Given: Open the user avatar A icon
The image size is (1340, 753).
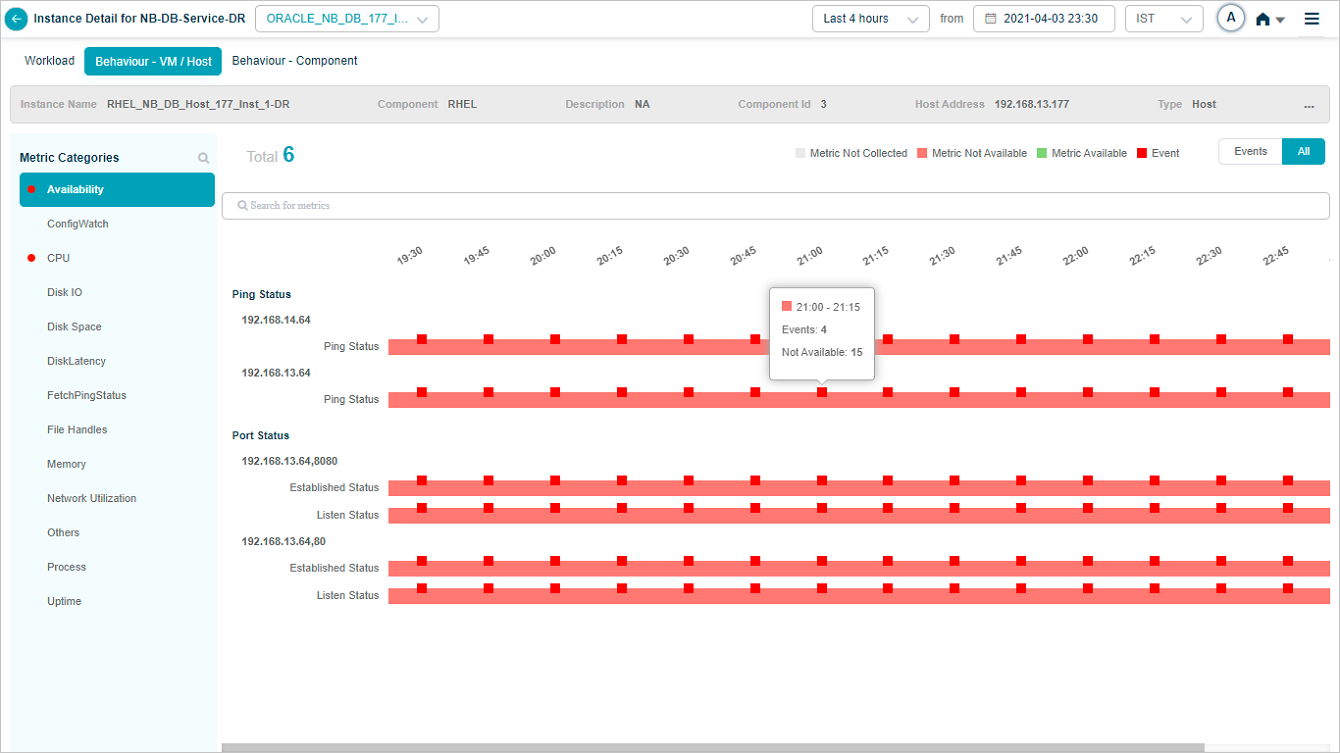Looking at the screenshot, I should click(x=1231, y=18).
